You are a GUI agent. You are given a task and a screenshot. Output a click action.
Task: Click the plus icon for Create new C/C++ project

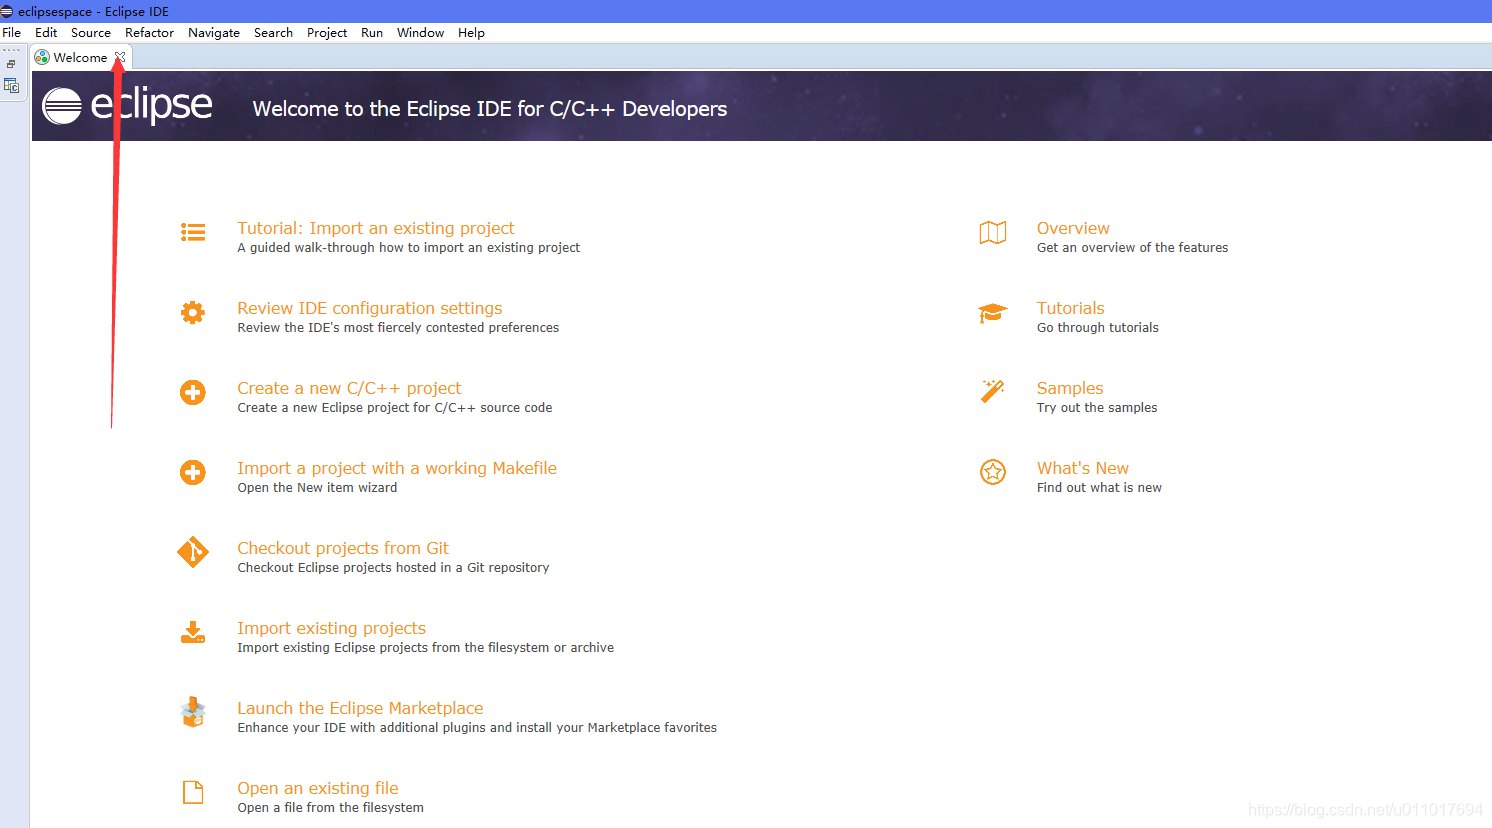[193, 392]
